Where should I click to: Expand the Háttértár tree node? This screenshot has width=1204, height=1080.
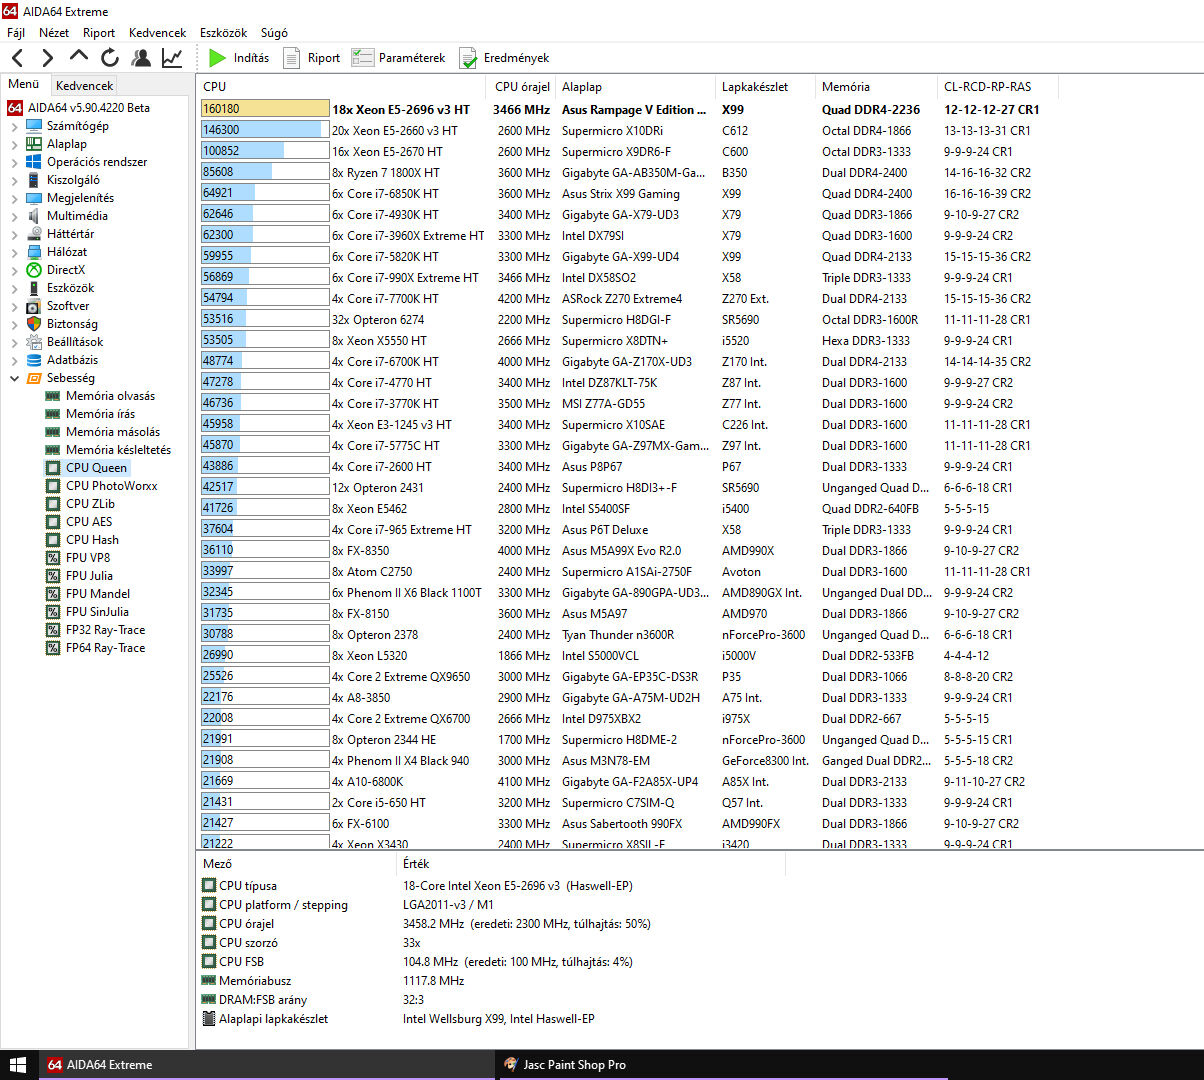pyautogui.click(x=14, y=234)
